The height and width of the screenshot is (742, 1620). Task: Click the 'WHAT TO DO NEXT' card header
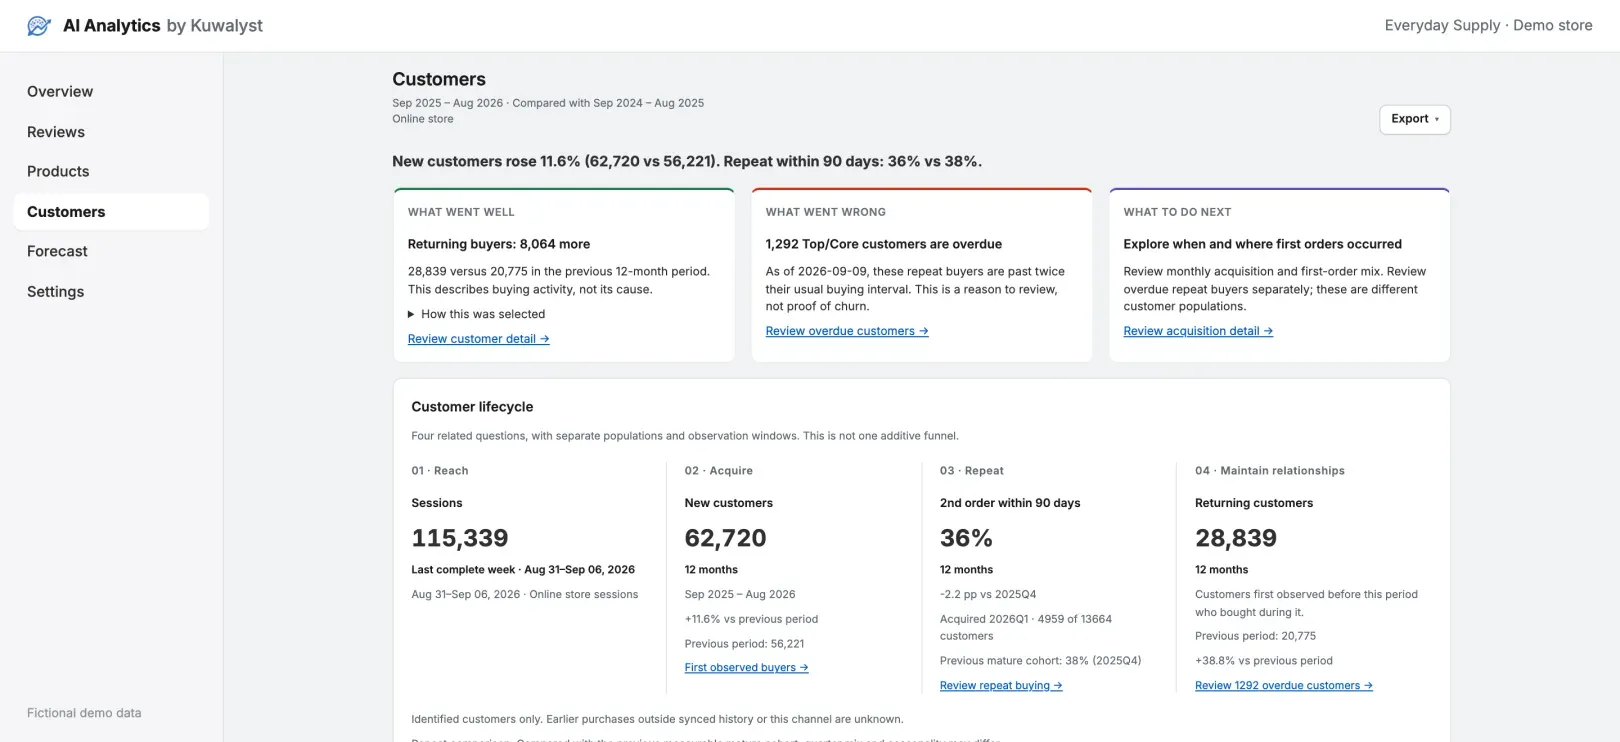pos(1177,212)
